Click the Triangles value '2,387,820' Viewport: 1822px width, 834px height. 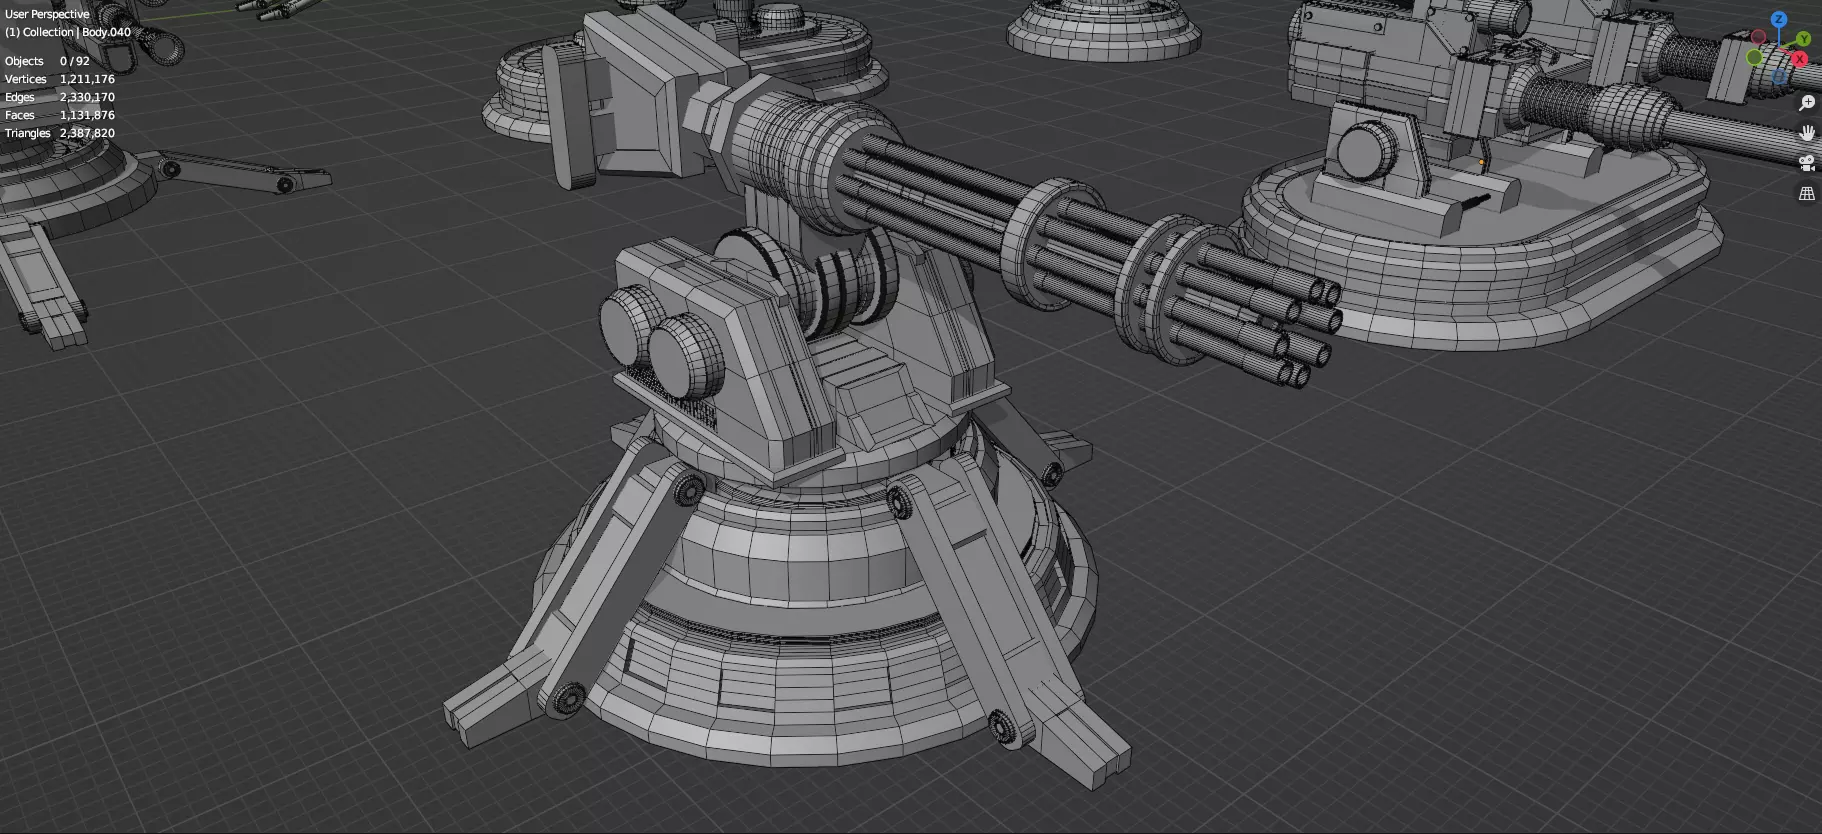point(87,133)
